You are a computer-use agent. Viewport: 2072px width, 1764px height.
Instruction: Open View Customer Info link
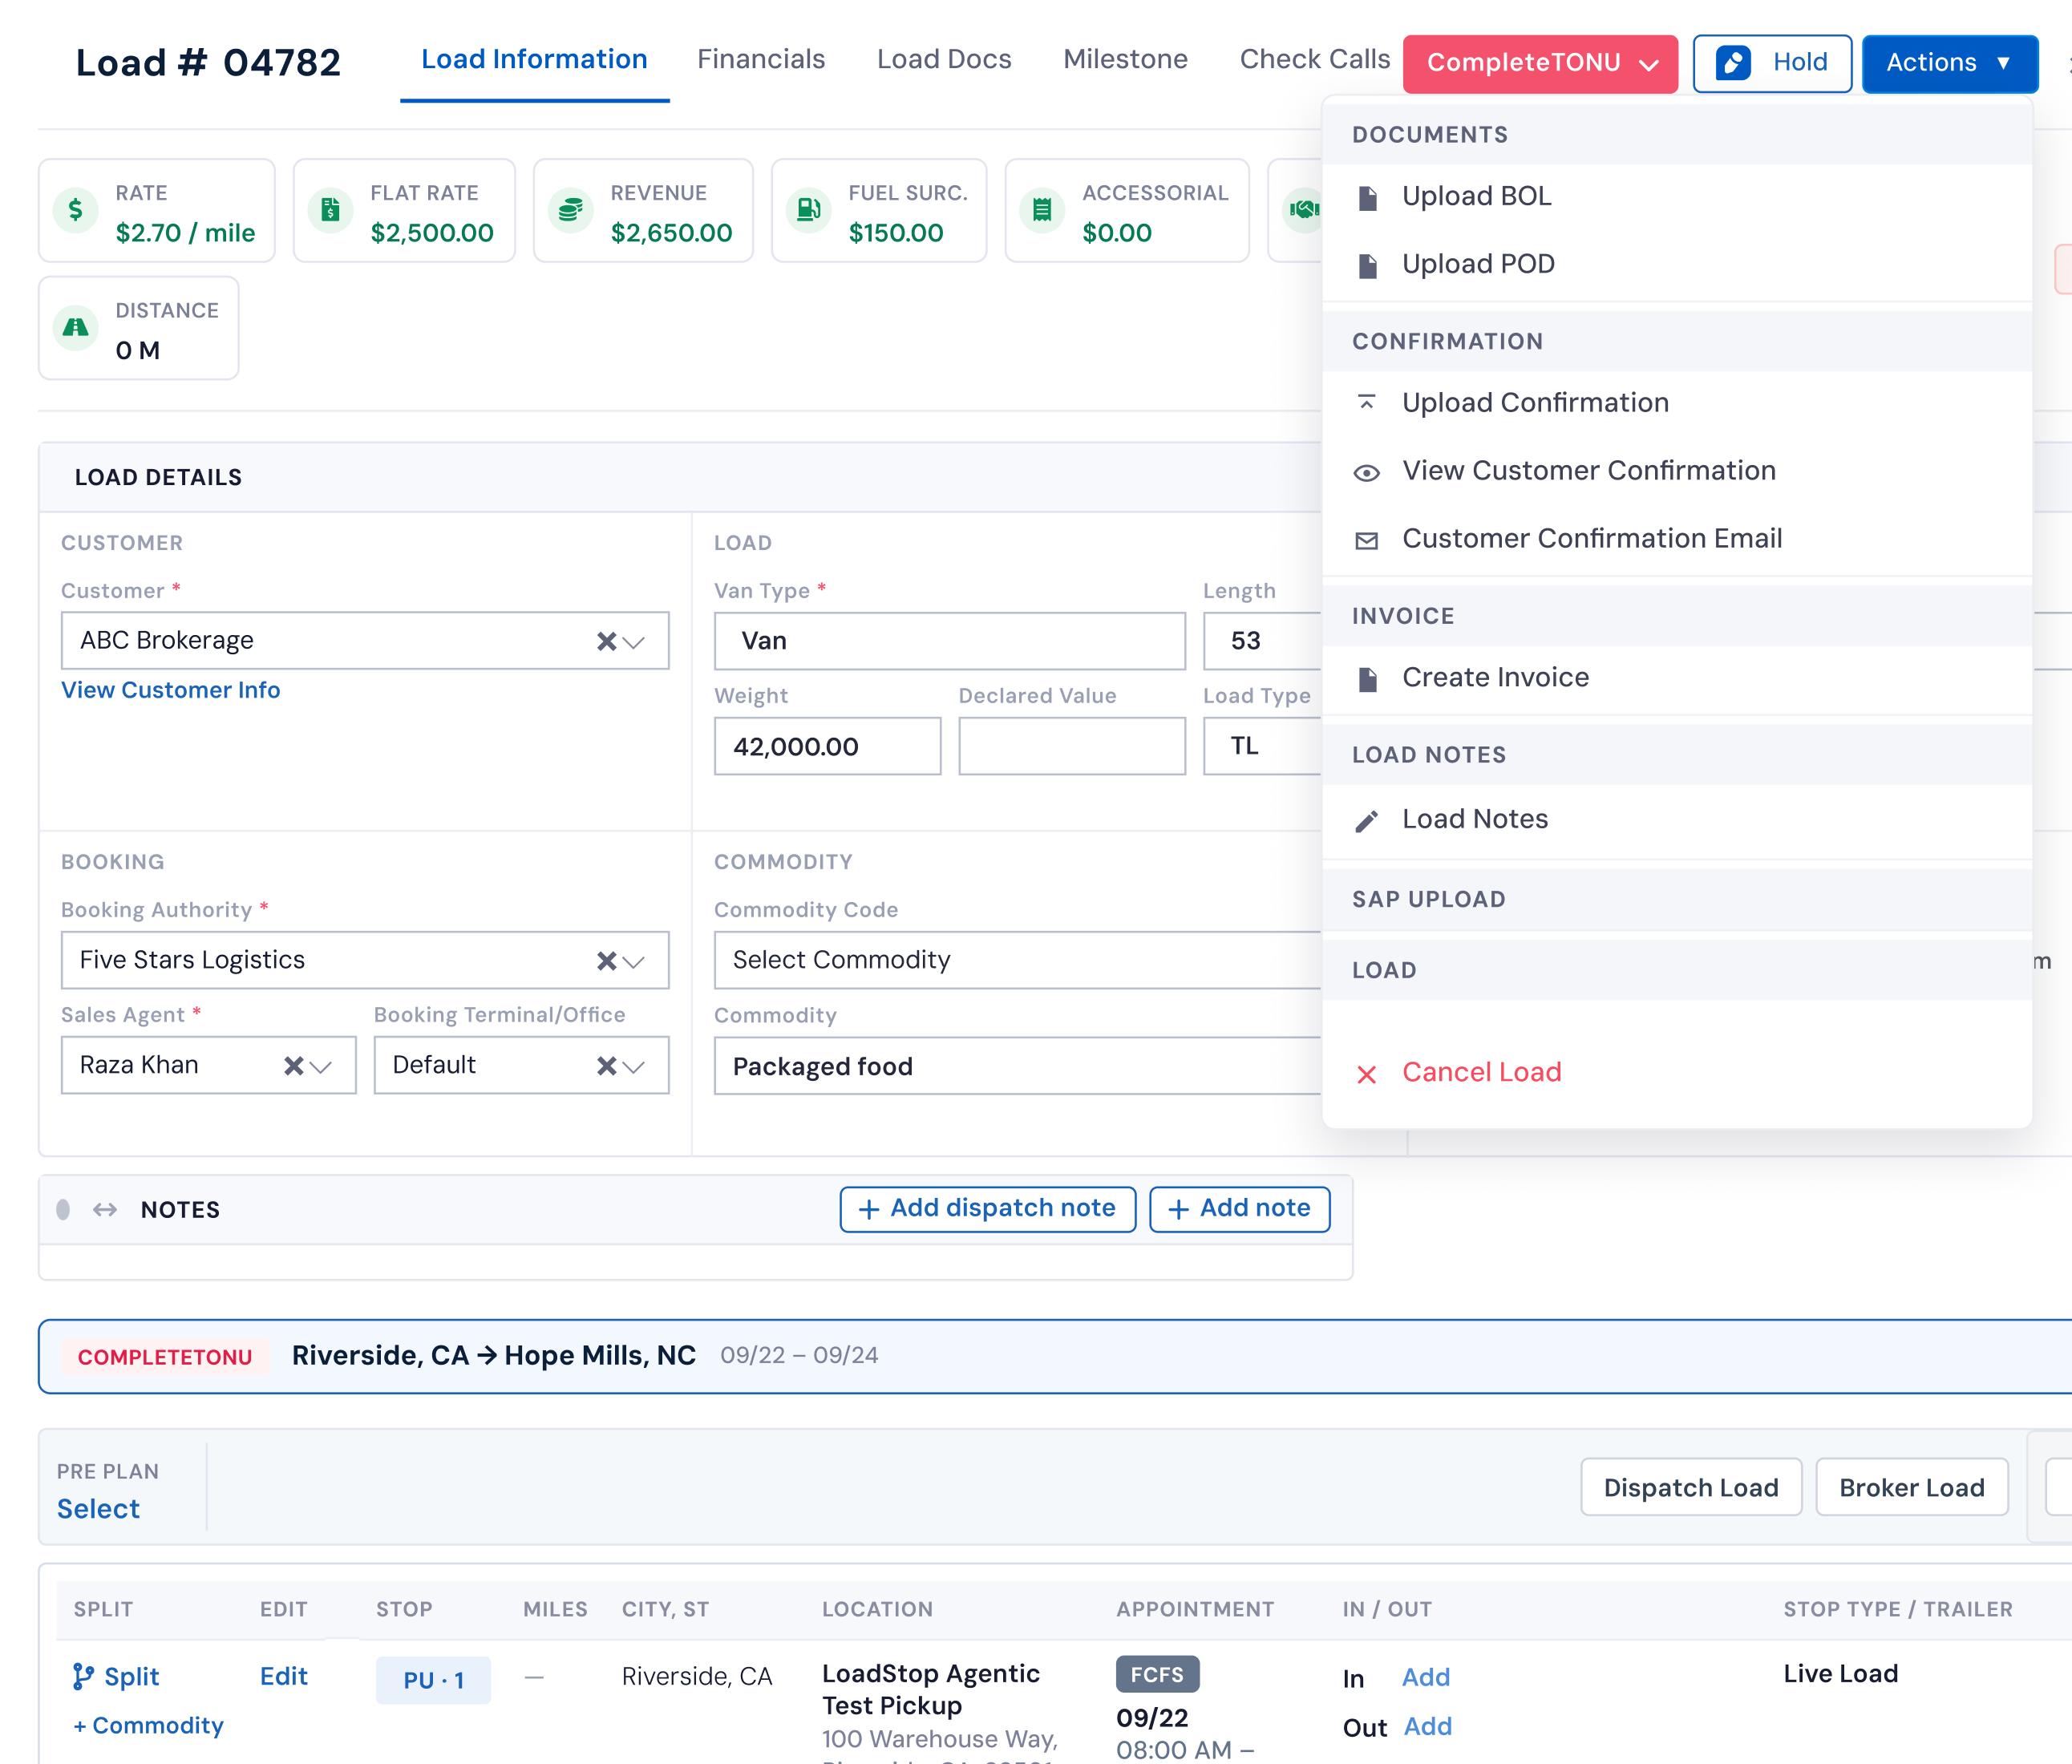(171, 690)
